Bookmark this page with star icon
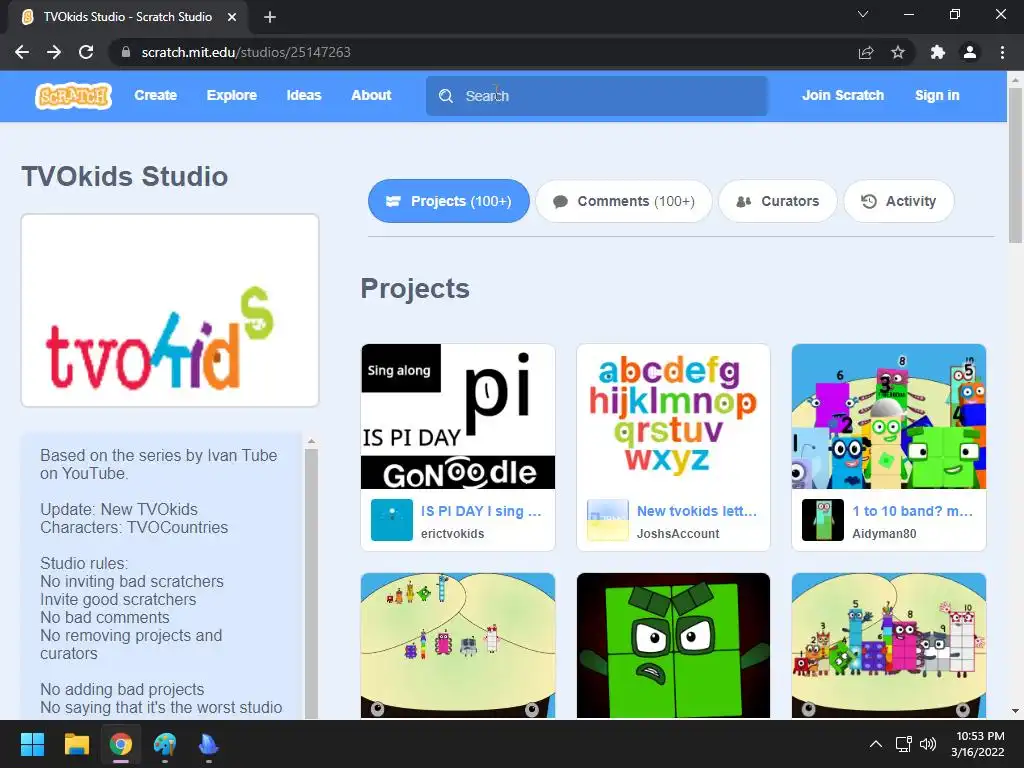 point(898,52)
